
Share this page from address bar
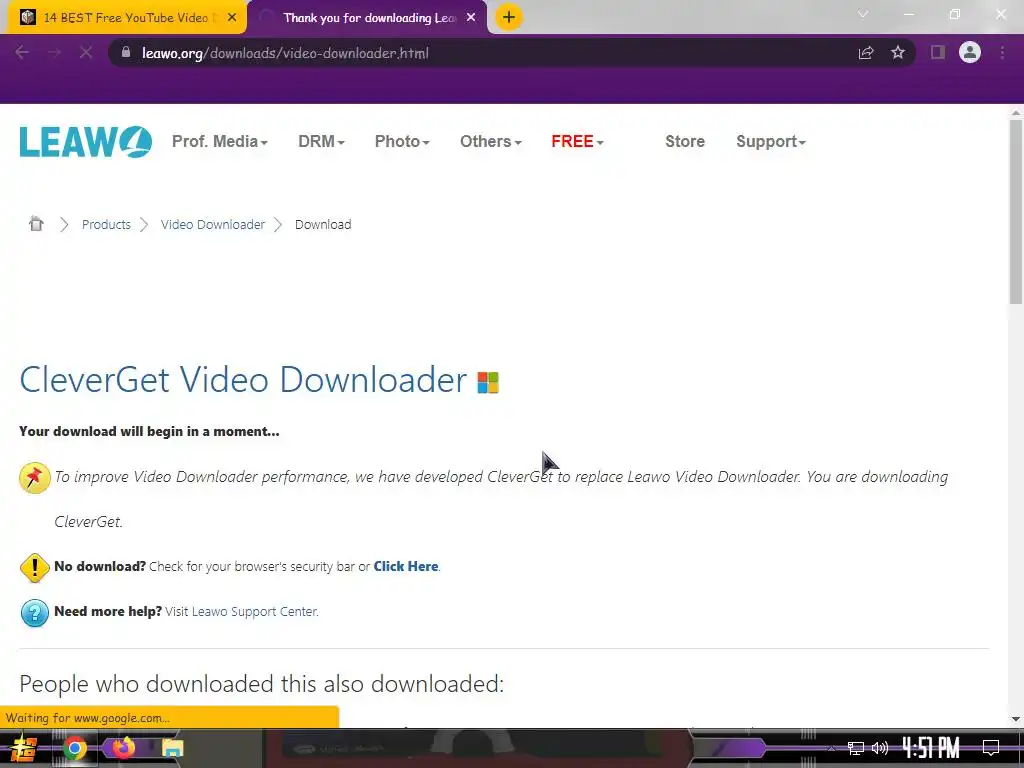coord(866,53)
